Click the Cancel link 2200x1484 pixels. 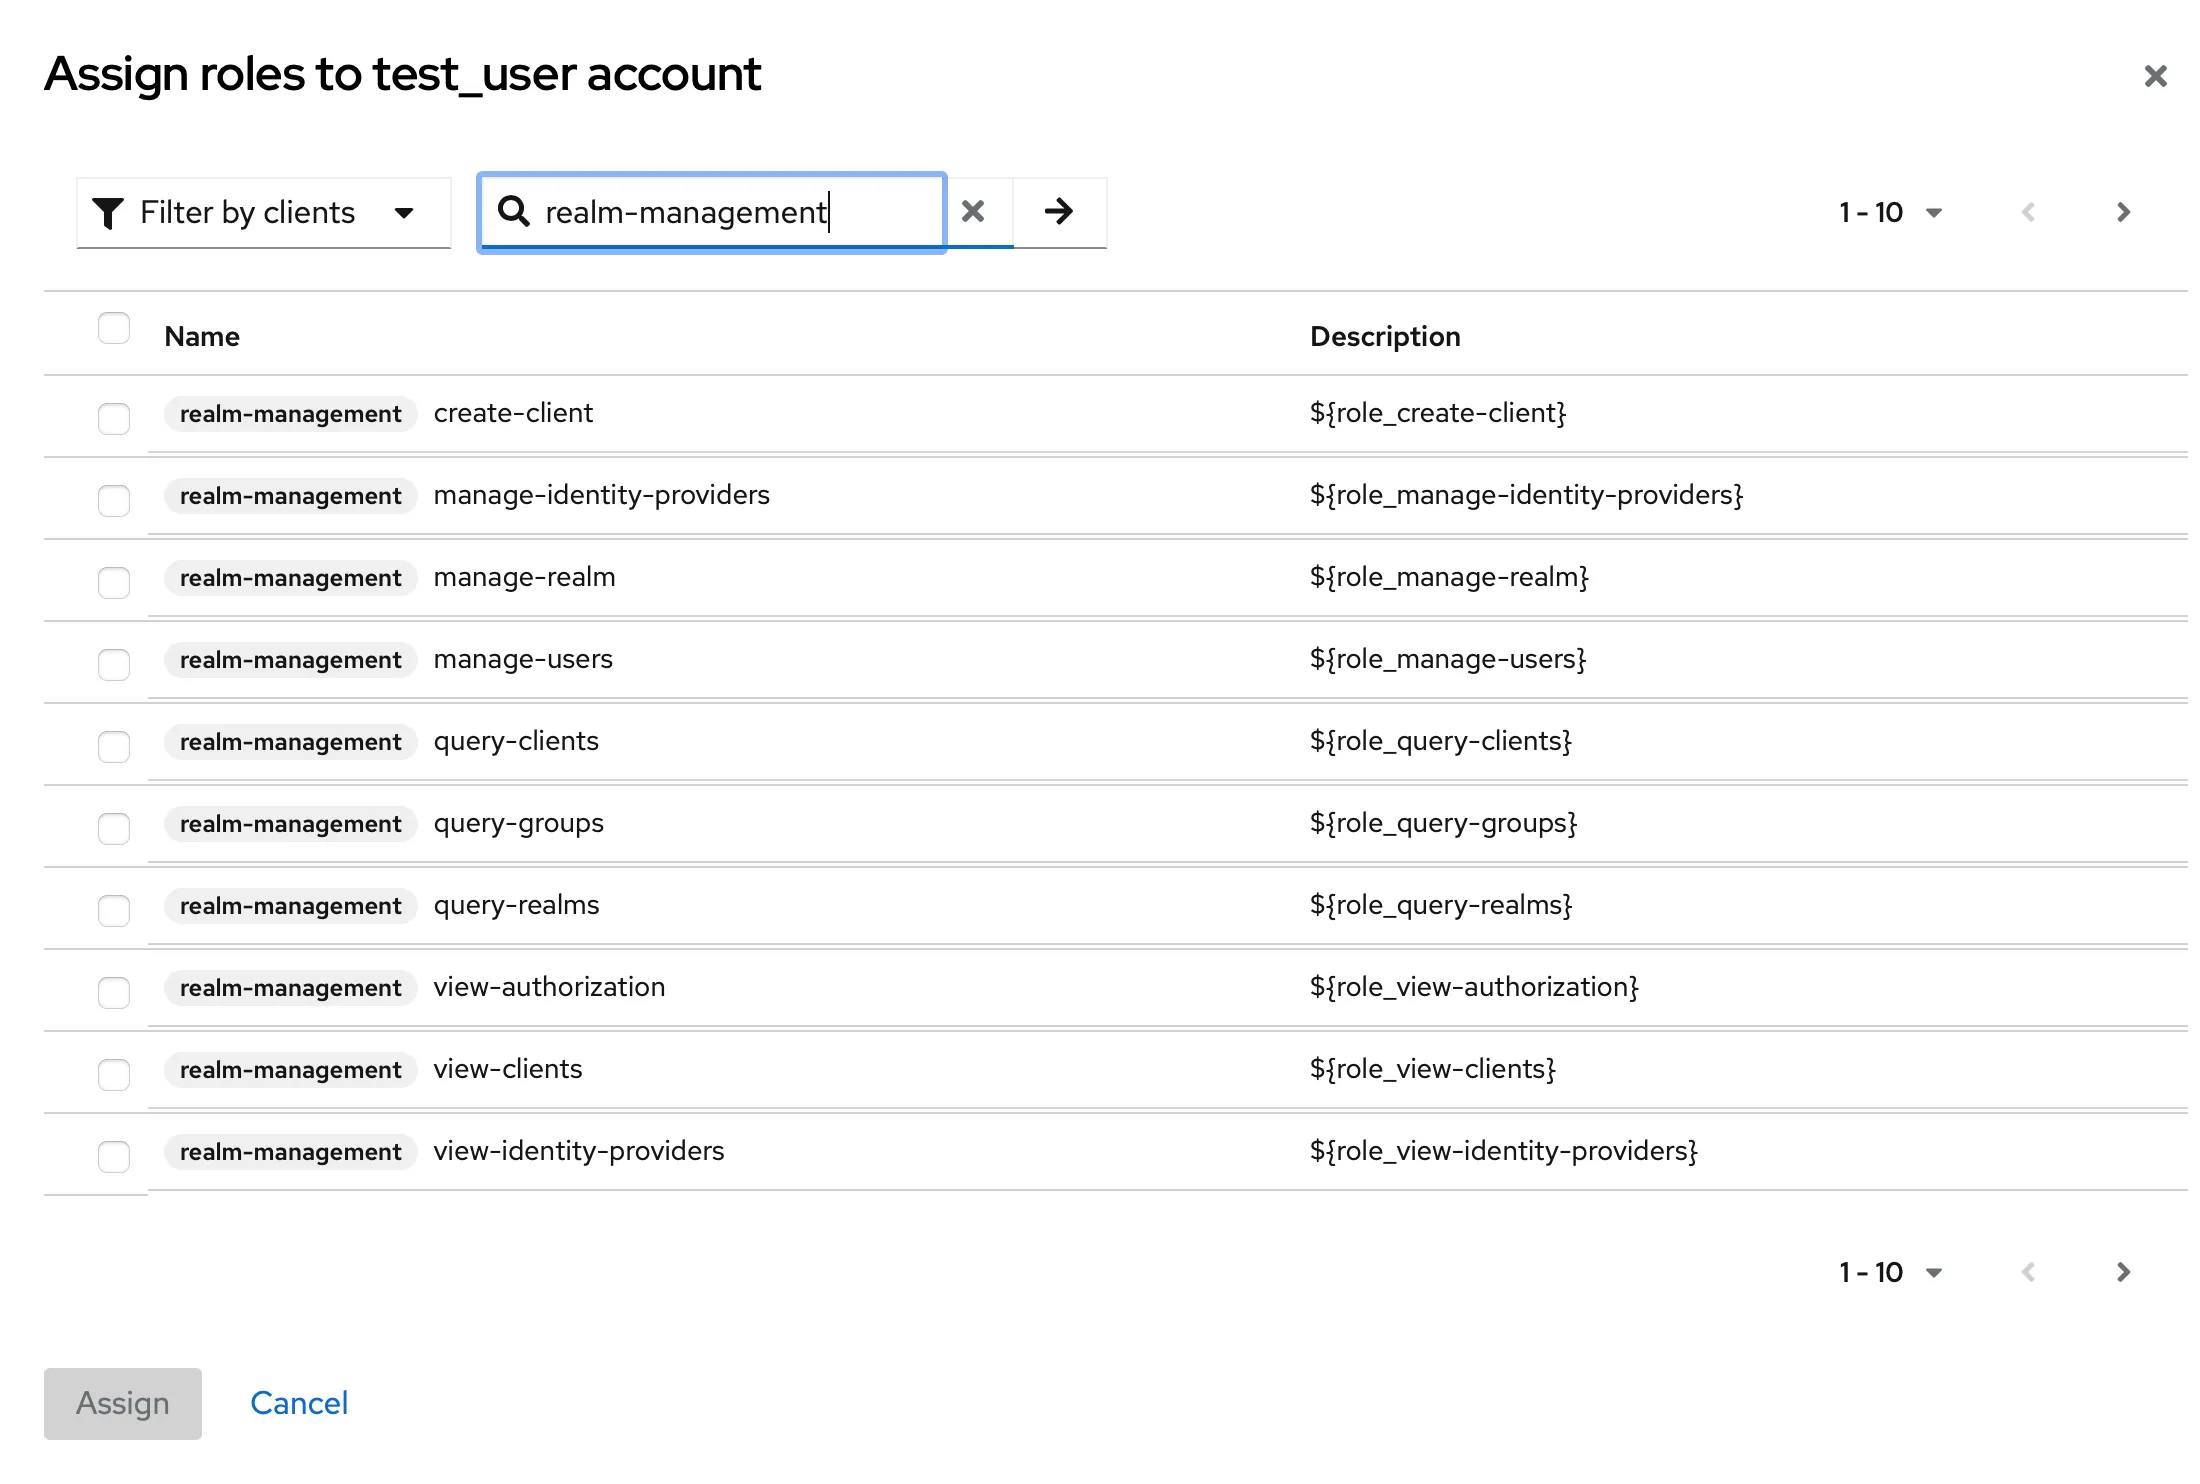299,1403
